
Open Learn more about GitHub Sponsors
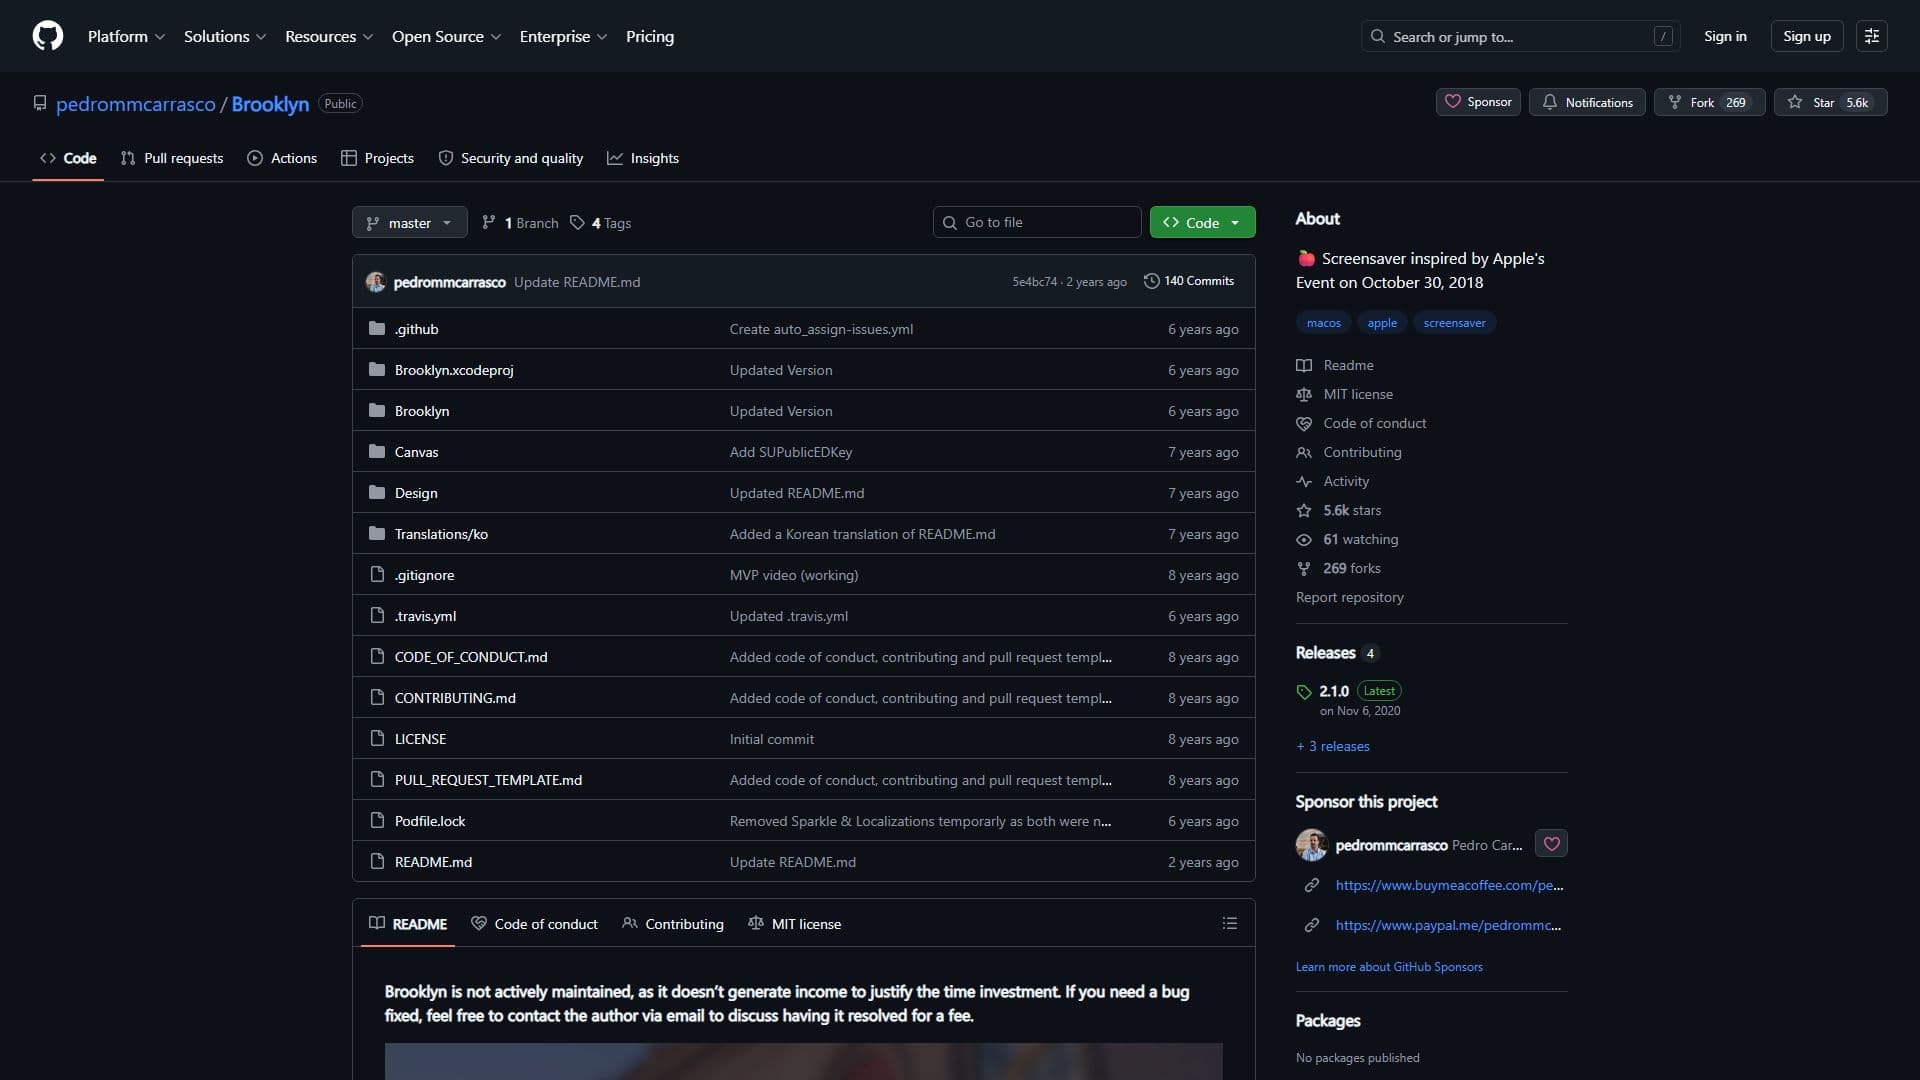[x=1389, y=967]
